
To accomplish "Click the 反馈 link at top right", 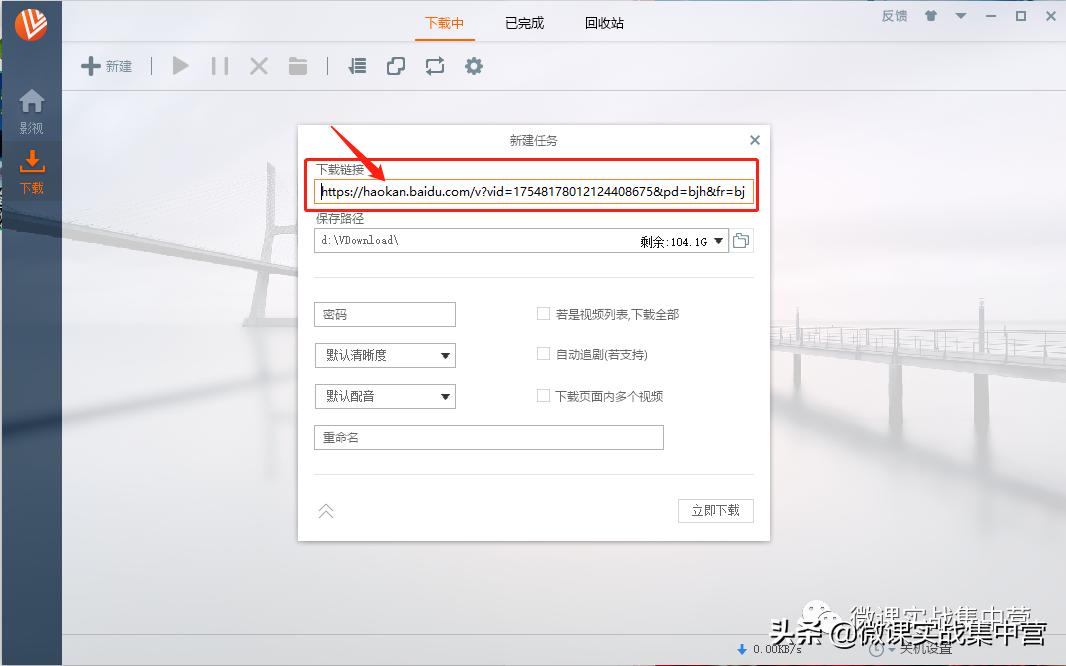I will [x=893, y=16].
